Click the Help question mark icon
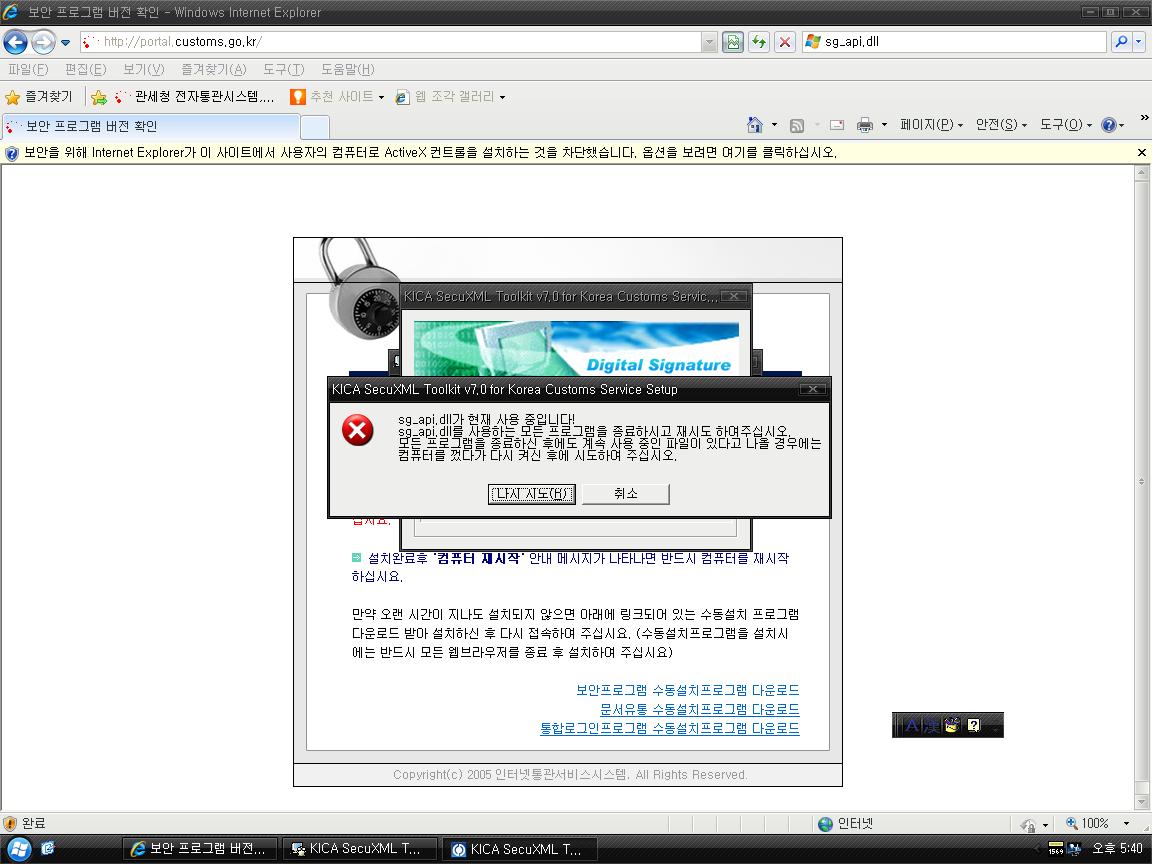Image resolution: width=1152 pixels, height=864 pixels. tap(1109, 125)
